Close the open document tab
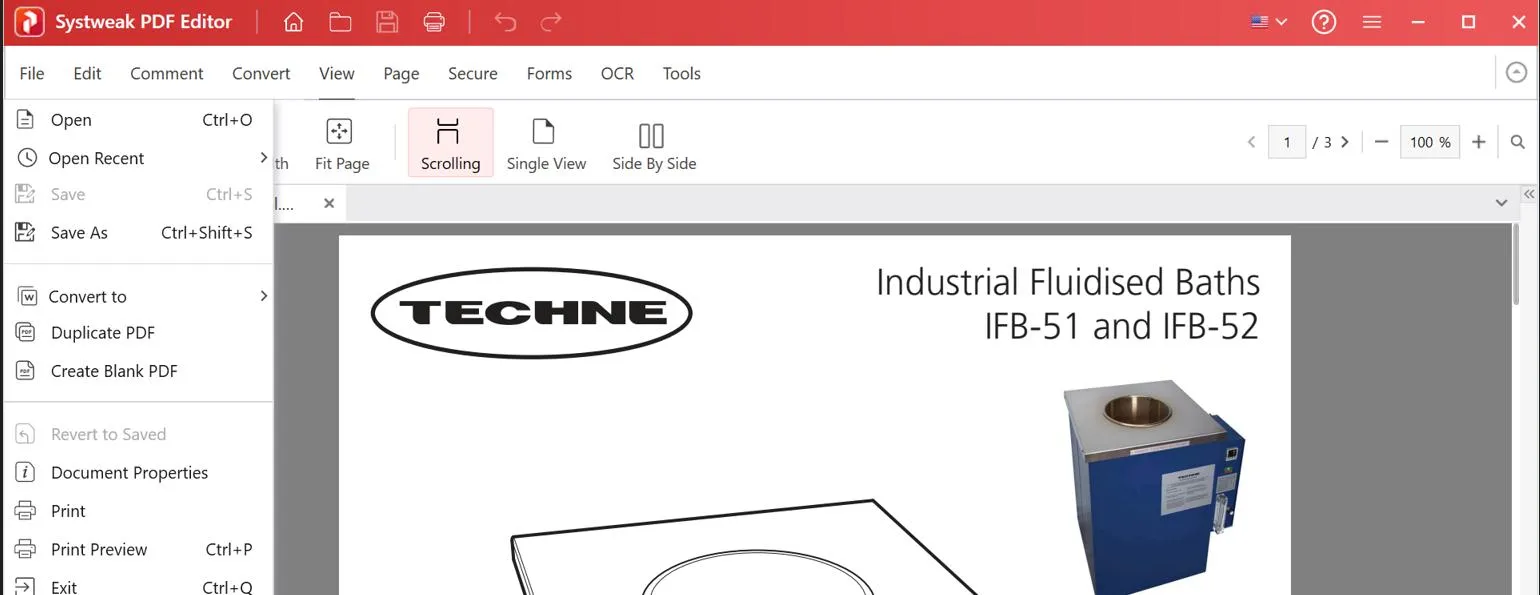Image resolution: width=1540 pixels, height=595 pixels. pyautogui.click(x=329, y=204)
